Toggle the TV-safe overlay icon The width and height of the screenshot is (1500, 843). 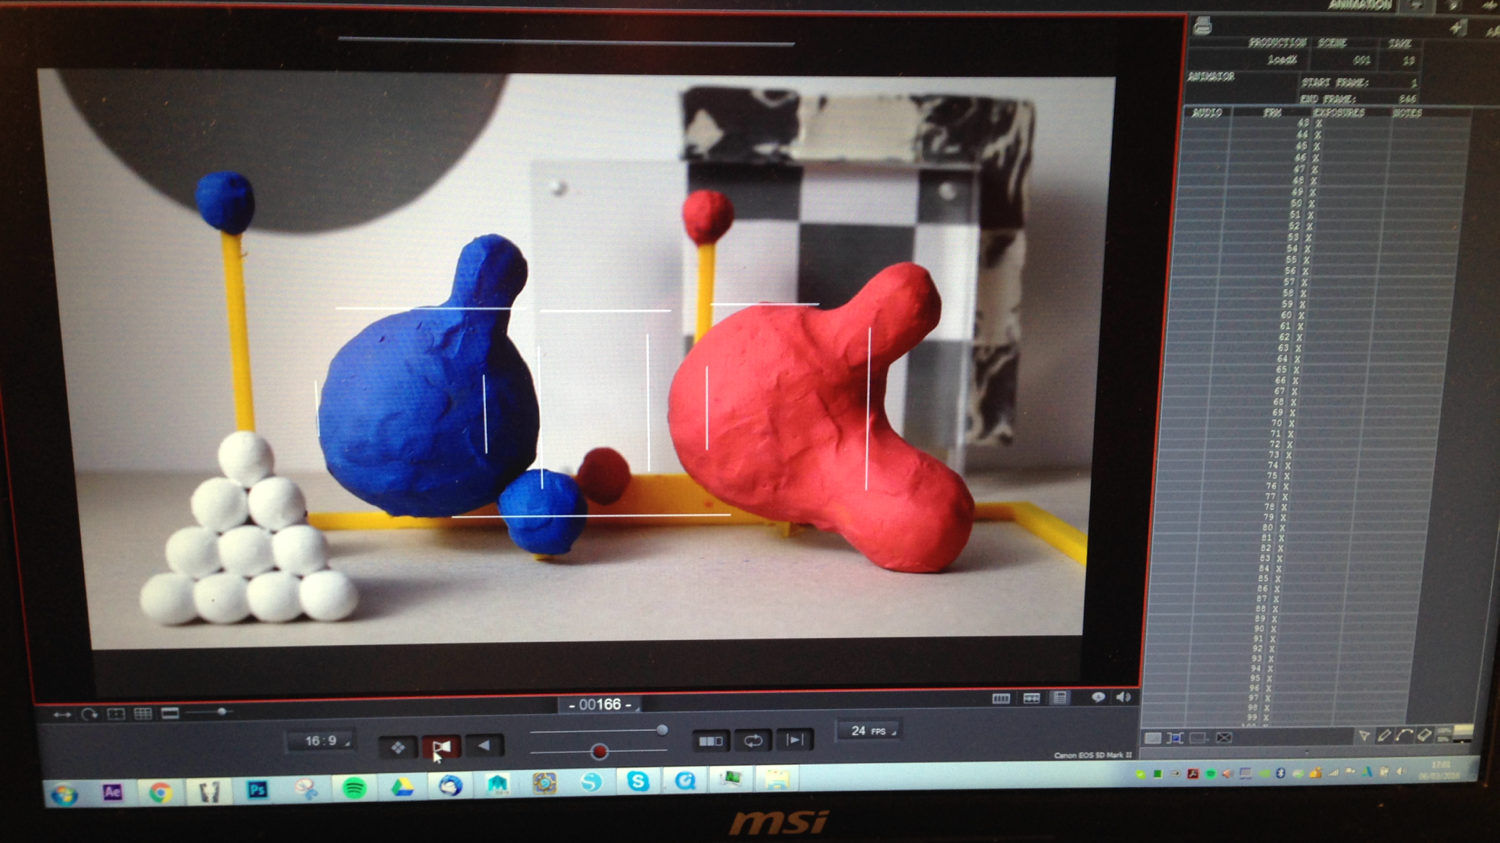(x=116, y=713)
